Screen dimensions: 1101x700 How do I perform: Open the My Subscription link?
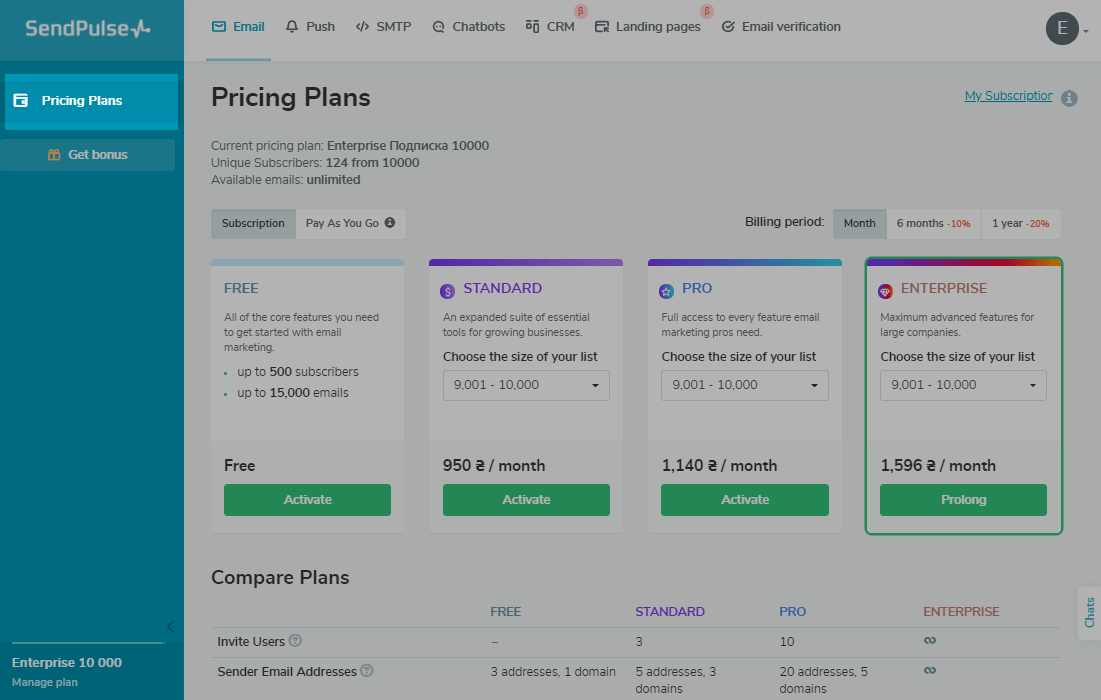[1008, 96]
